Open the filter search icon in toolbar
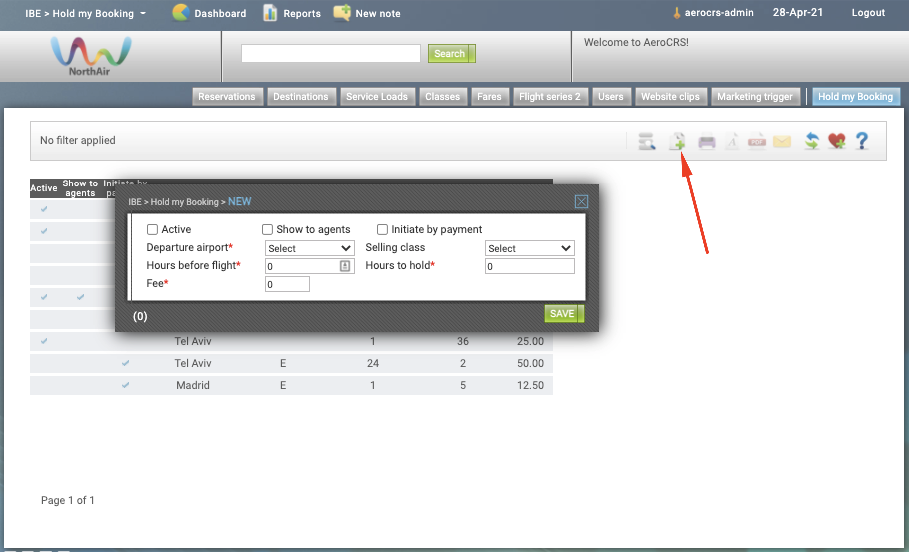909x552 pixels. (x=646, y=141)
